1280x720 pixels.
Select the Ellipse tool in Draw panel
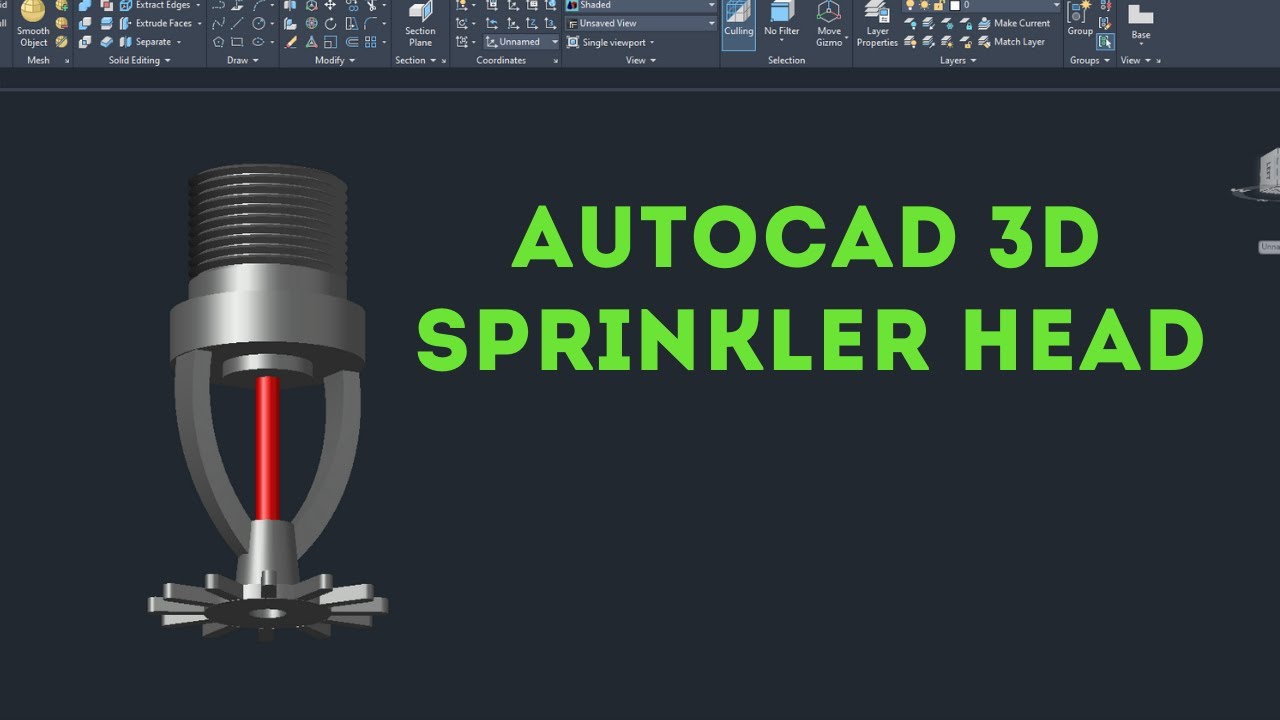pyautogui.click(x=258, y=42)
